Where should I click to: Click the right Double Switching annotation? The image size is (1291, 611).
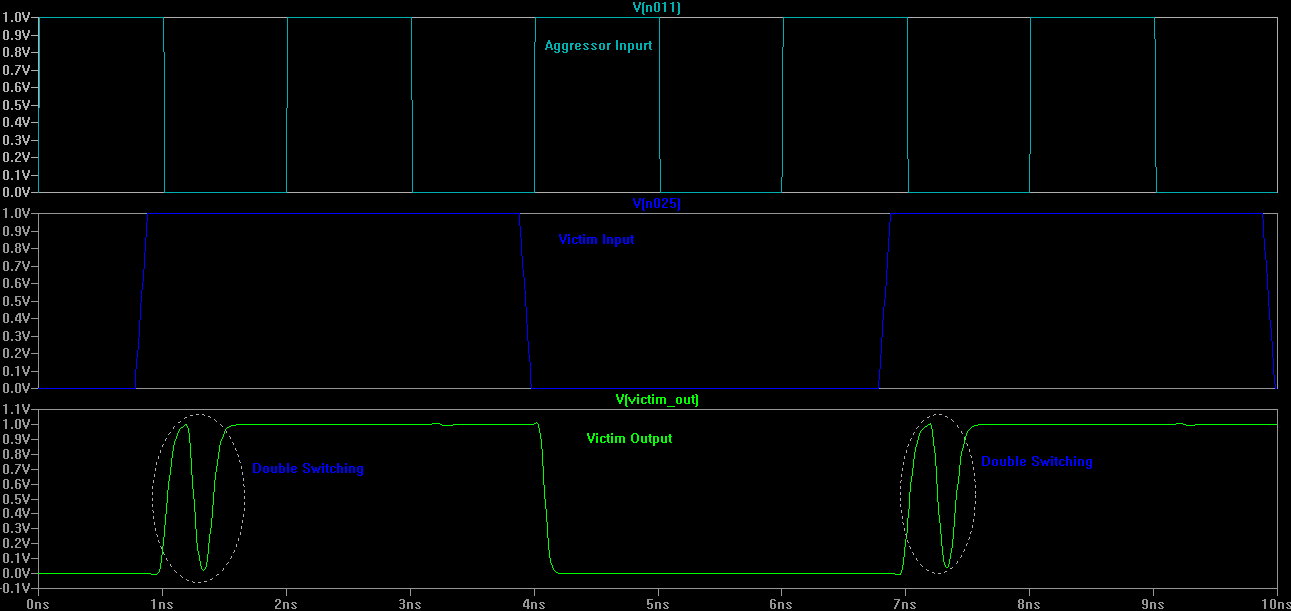click(x=1037, y=461)
